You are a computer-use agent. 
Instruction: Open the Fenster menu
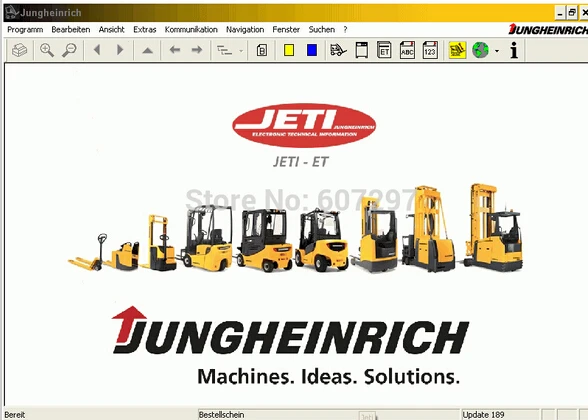pos(286,30)
